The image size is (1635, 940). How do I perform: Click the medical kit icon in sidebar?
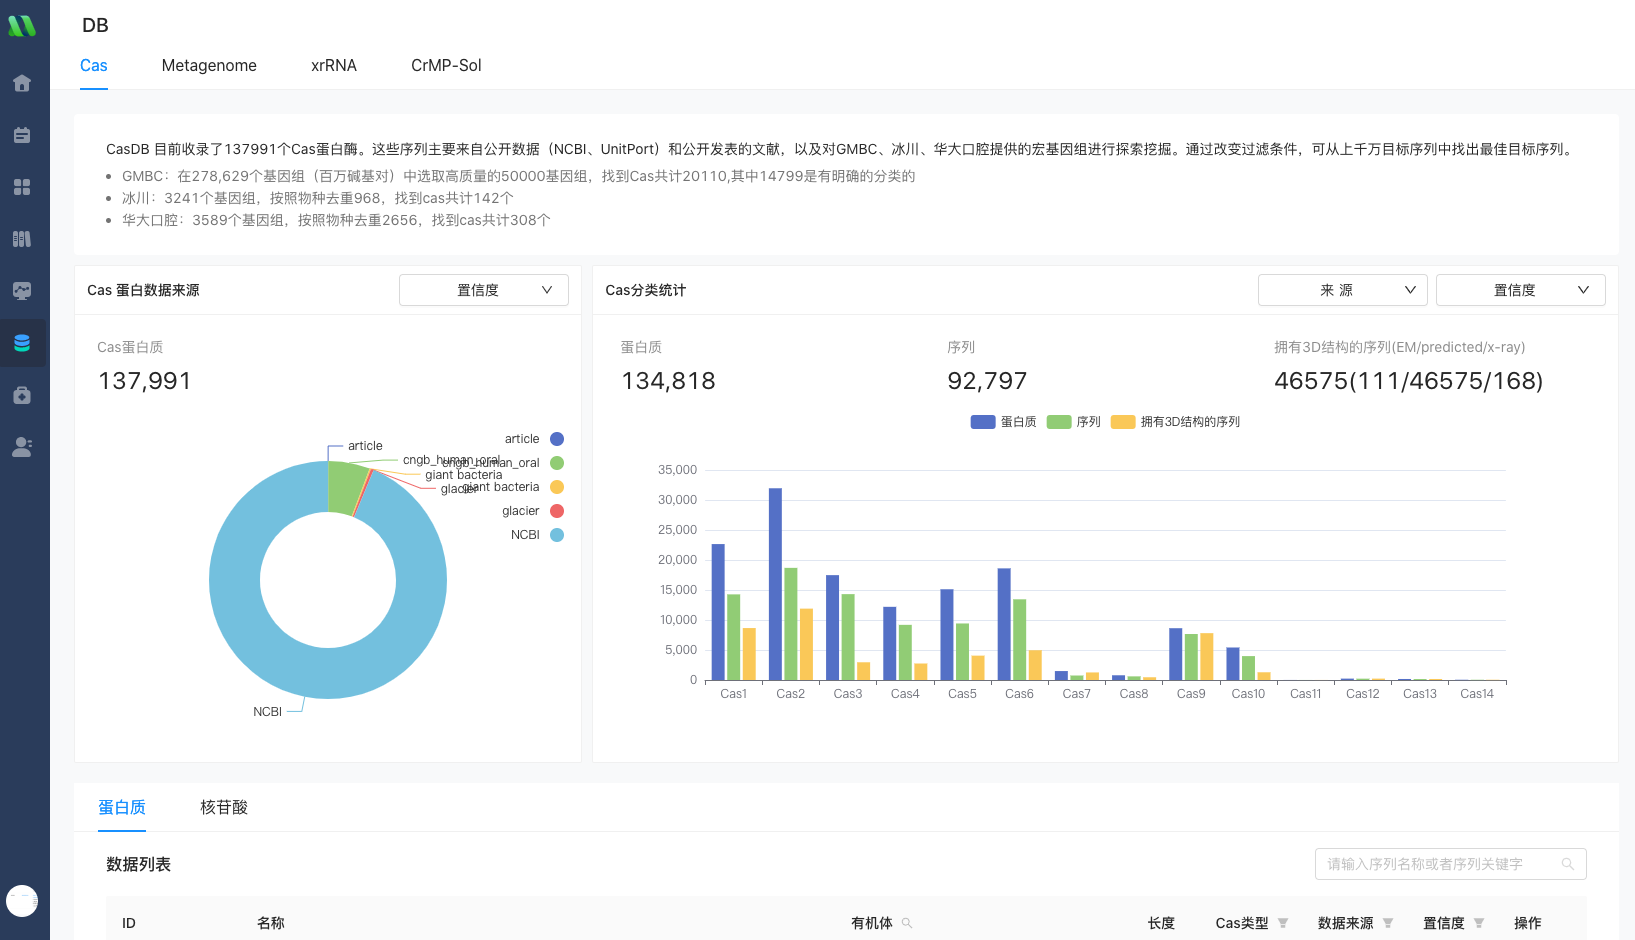pos(22,395)
